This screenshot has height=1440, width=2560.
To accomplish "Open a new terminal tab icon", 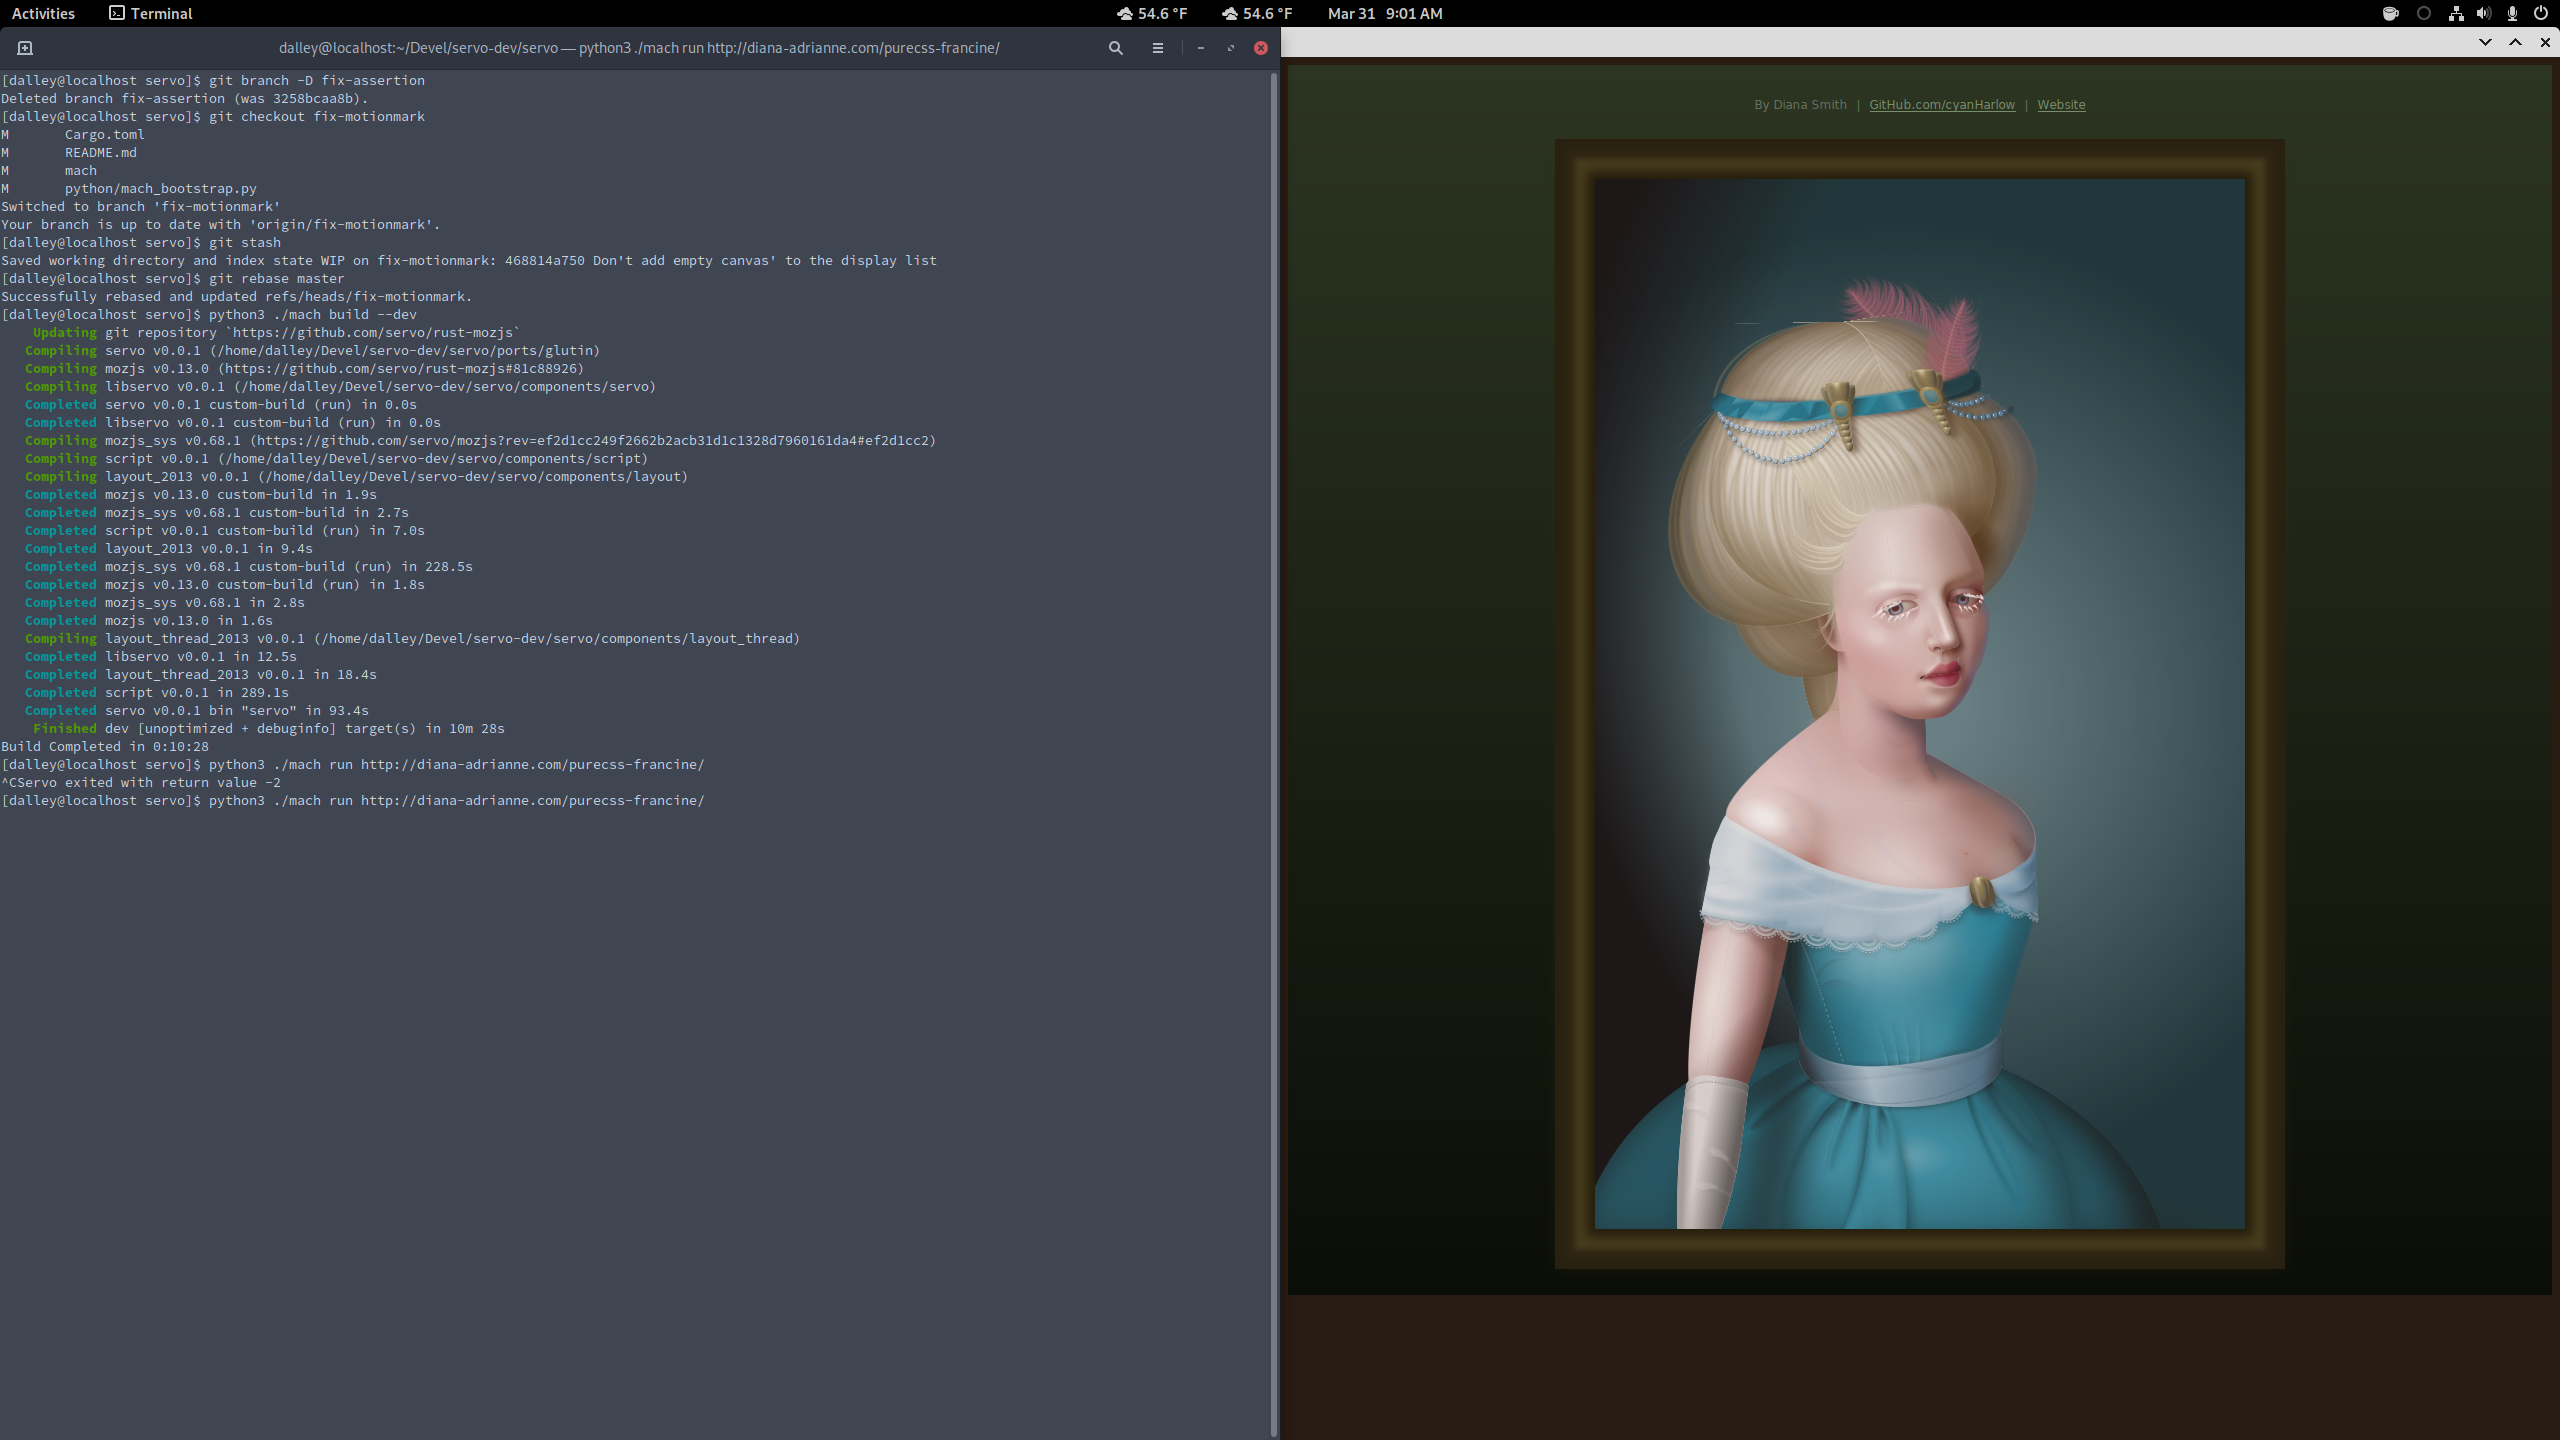I will pos(25,48).
